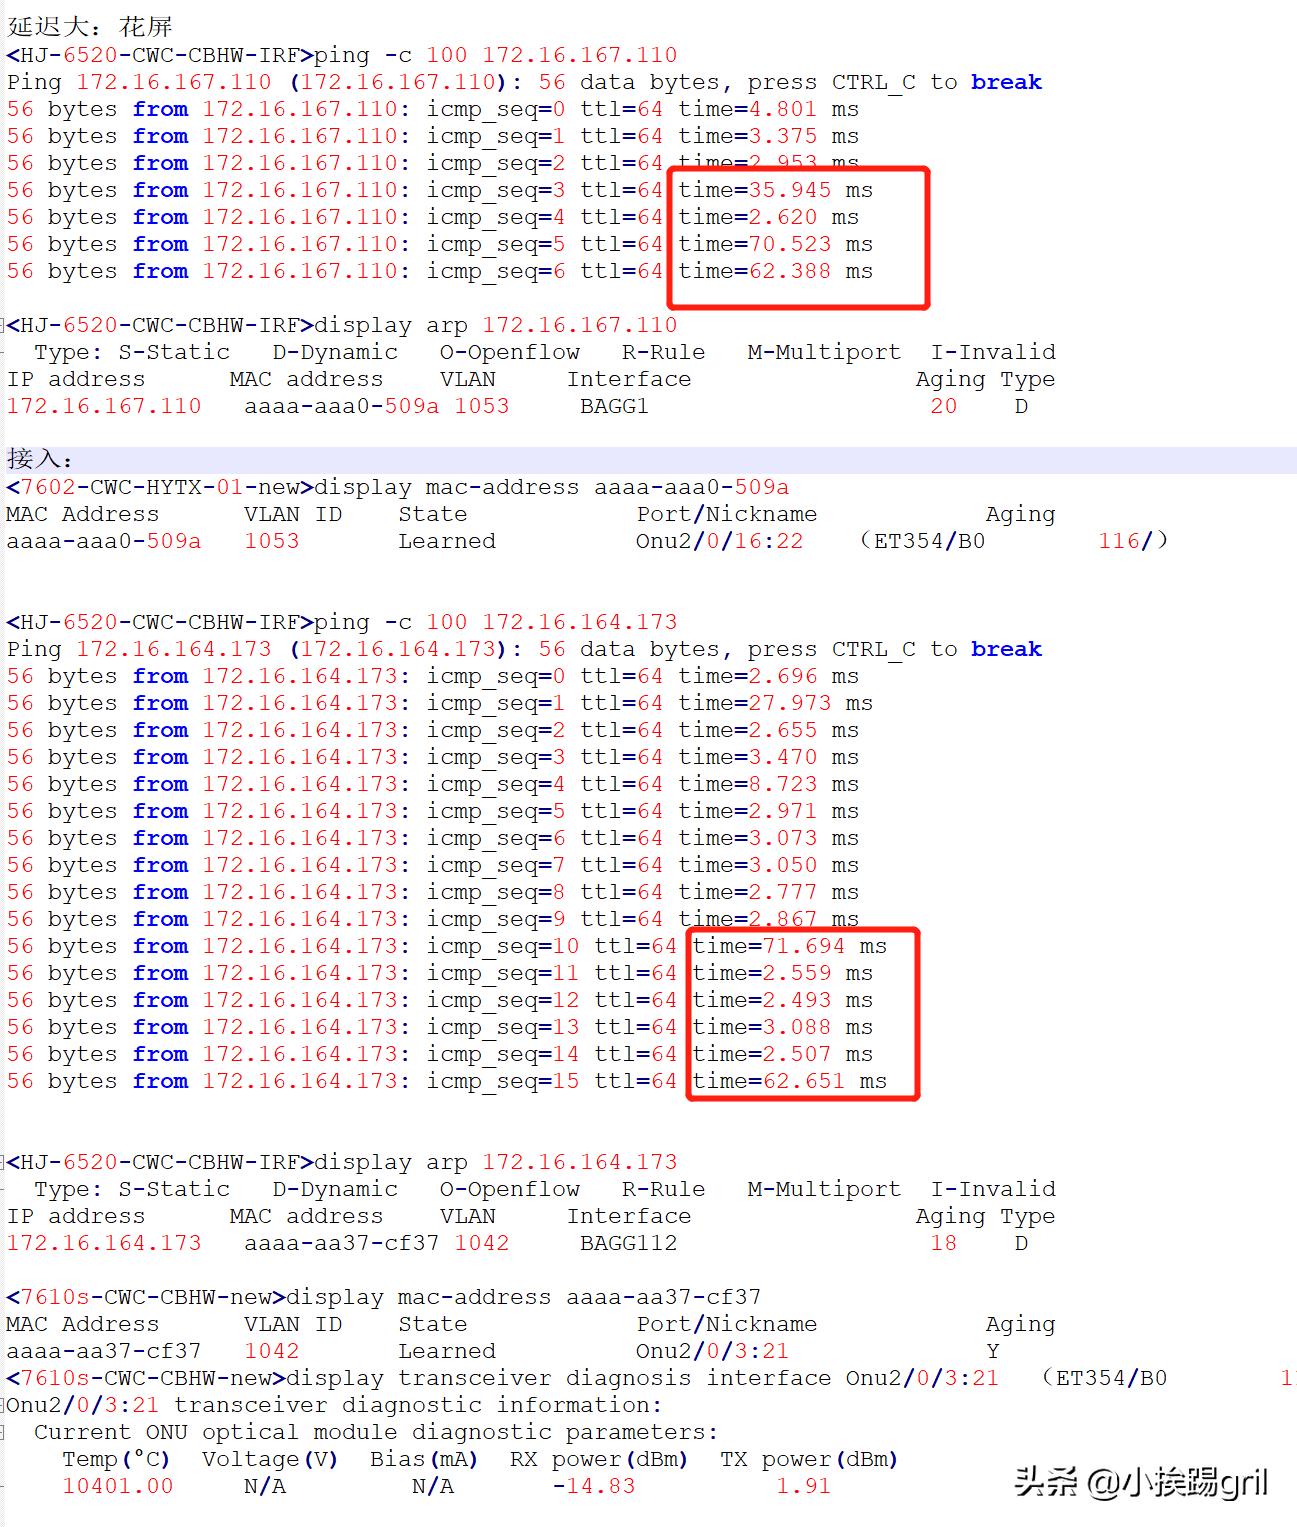Click the "N/A" value under Bias(mA)

pyautogui.click(x=432, y=1486)
